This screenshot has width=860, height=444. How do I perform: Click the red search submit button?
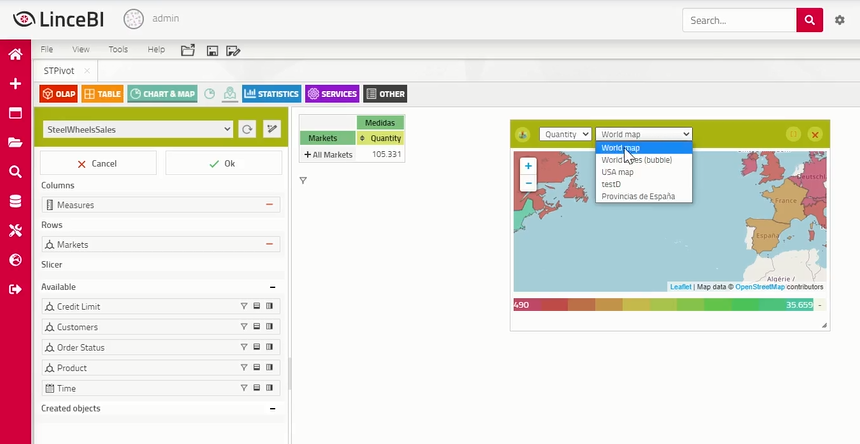click(x=810, y=20)
